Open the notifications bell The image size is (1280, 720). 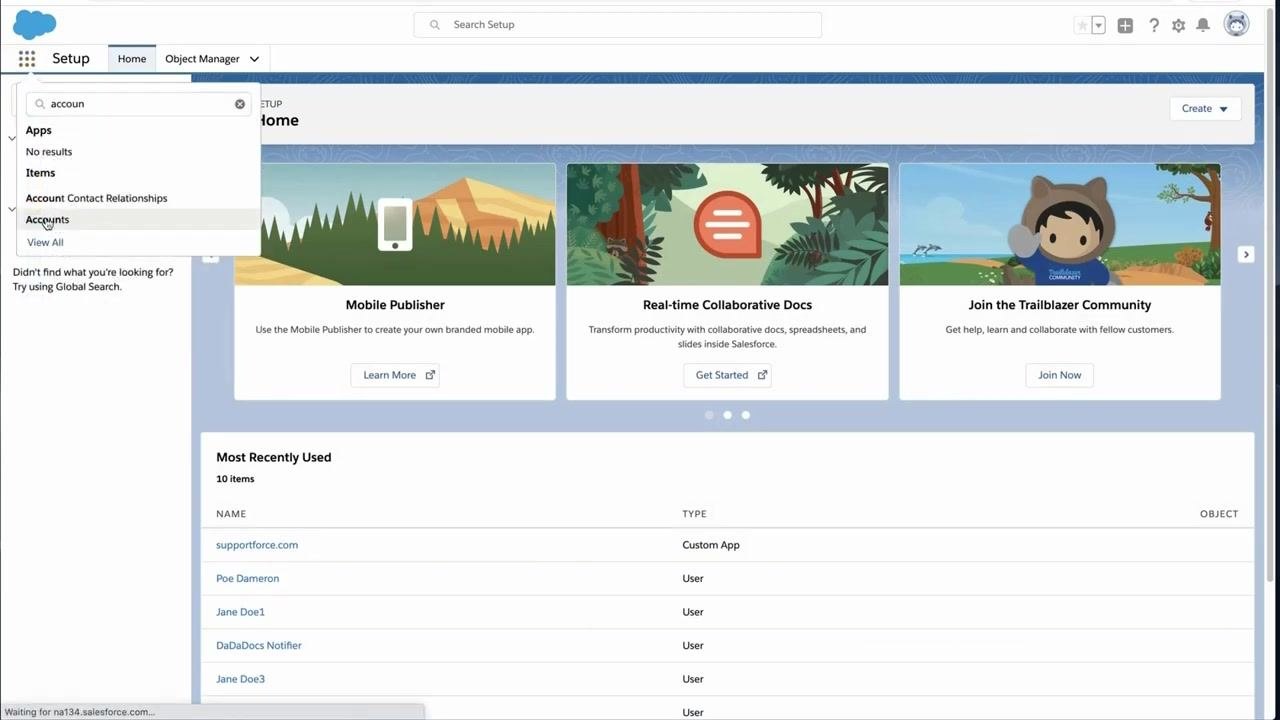pos(1203,25)
